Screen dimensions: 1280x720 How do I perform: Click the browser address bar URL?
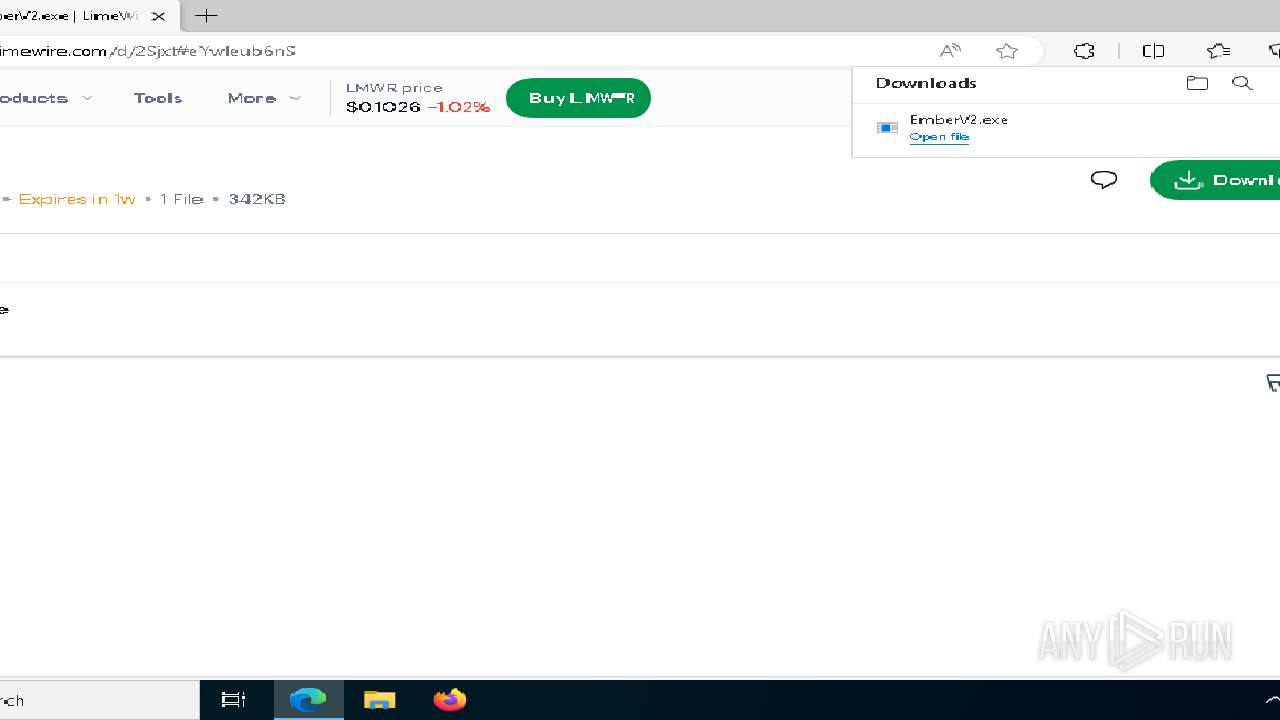coord(148,51)
